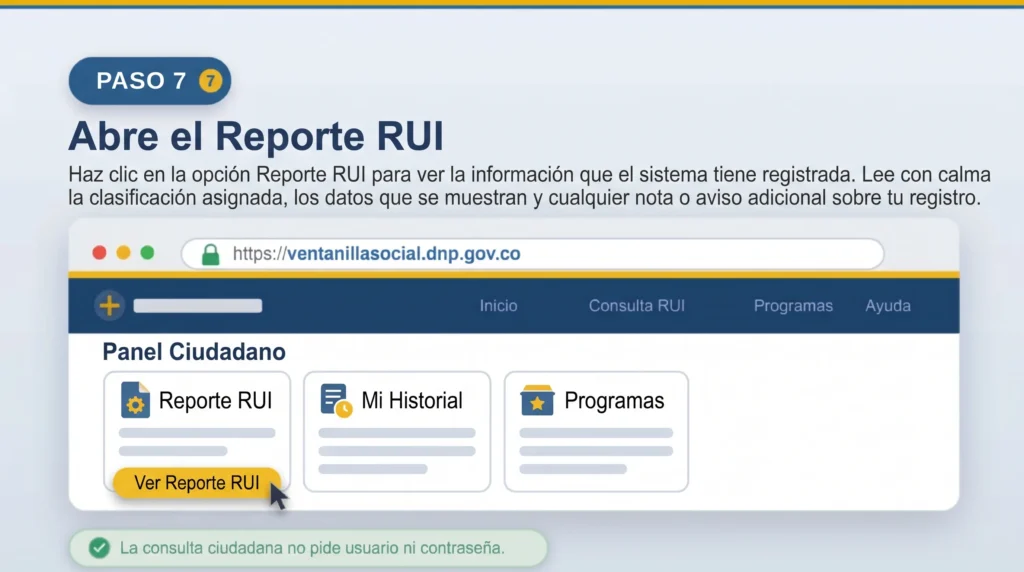The image size is (1024, 572).
Task: Open the Mi Historial card title
Action: point(411,400)
